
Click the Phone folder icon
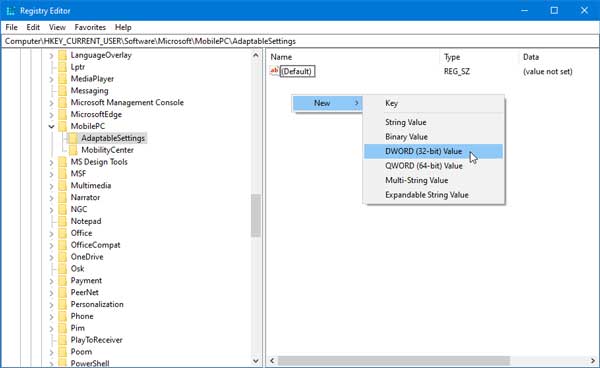tap(62, 316)
